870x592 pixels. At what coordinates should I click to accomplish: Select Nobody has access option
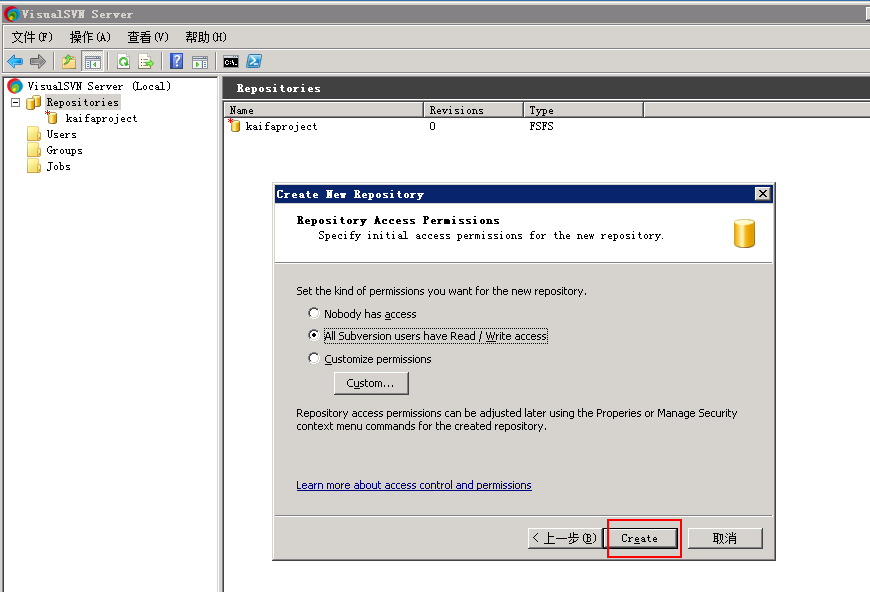(313, 313)
